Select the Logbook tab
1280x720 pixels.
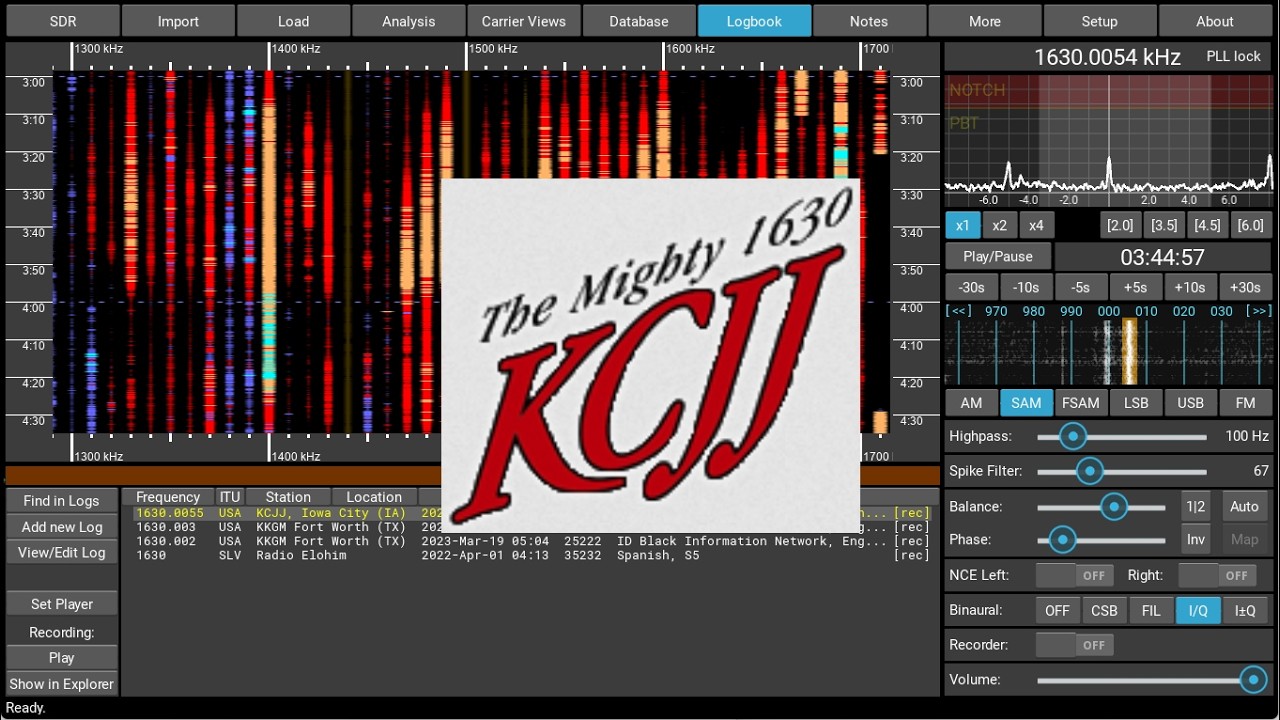pyautogui.click(x=754, y=21)
